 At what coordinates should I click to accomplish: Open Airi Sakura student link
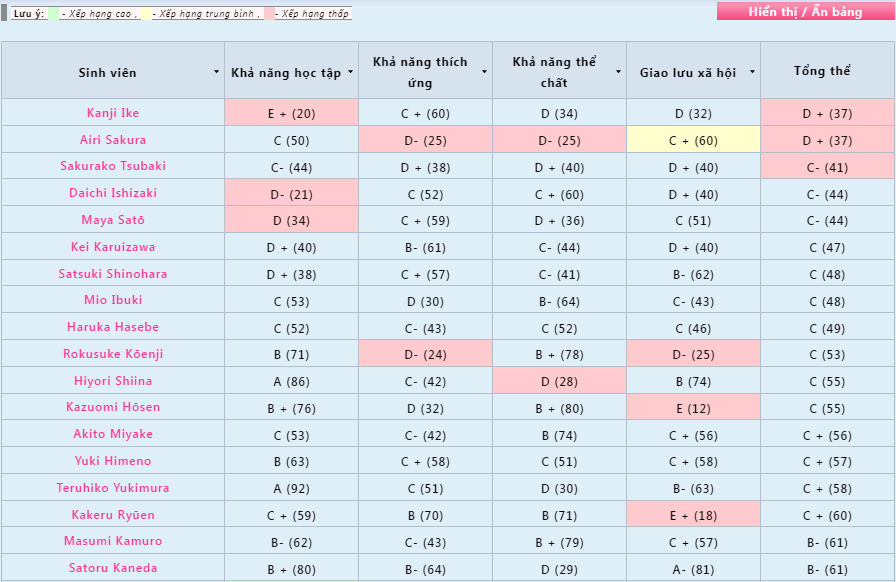113,140
